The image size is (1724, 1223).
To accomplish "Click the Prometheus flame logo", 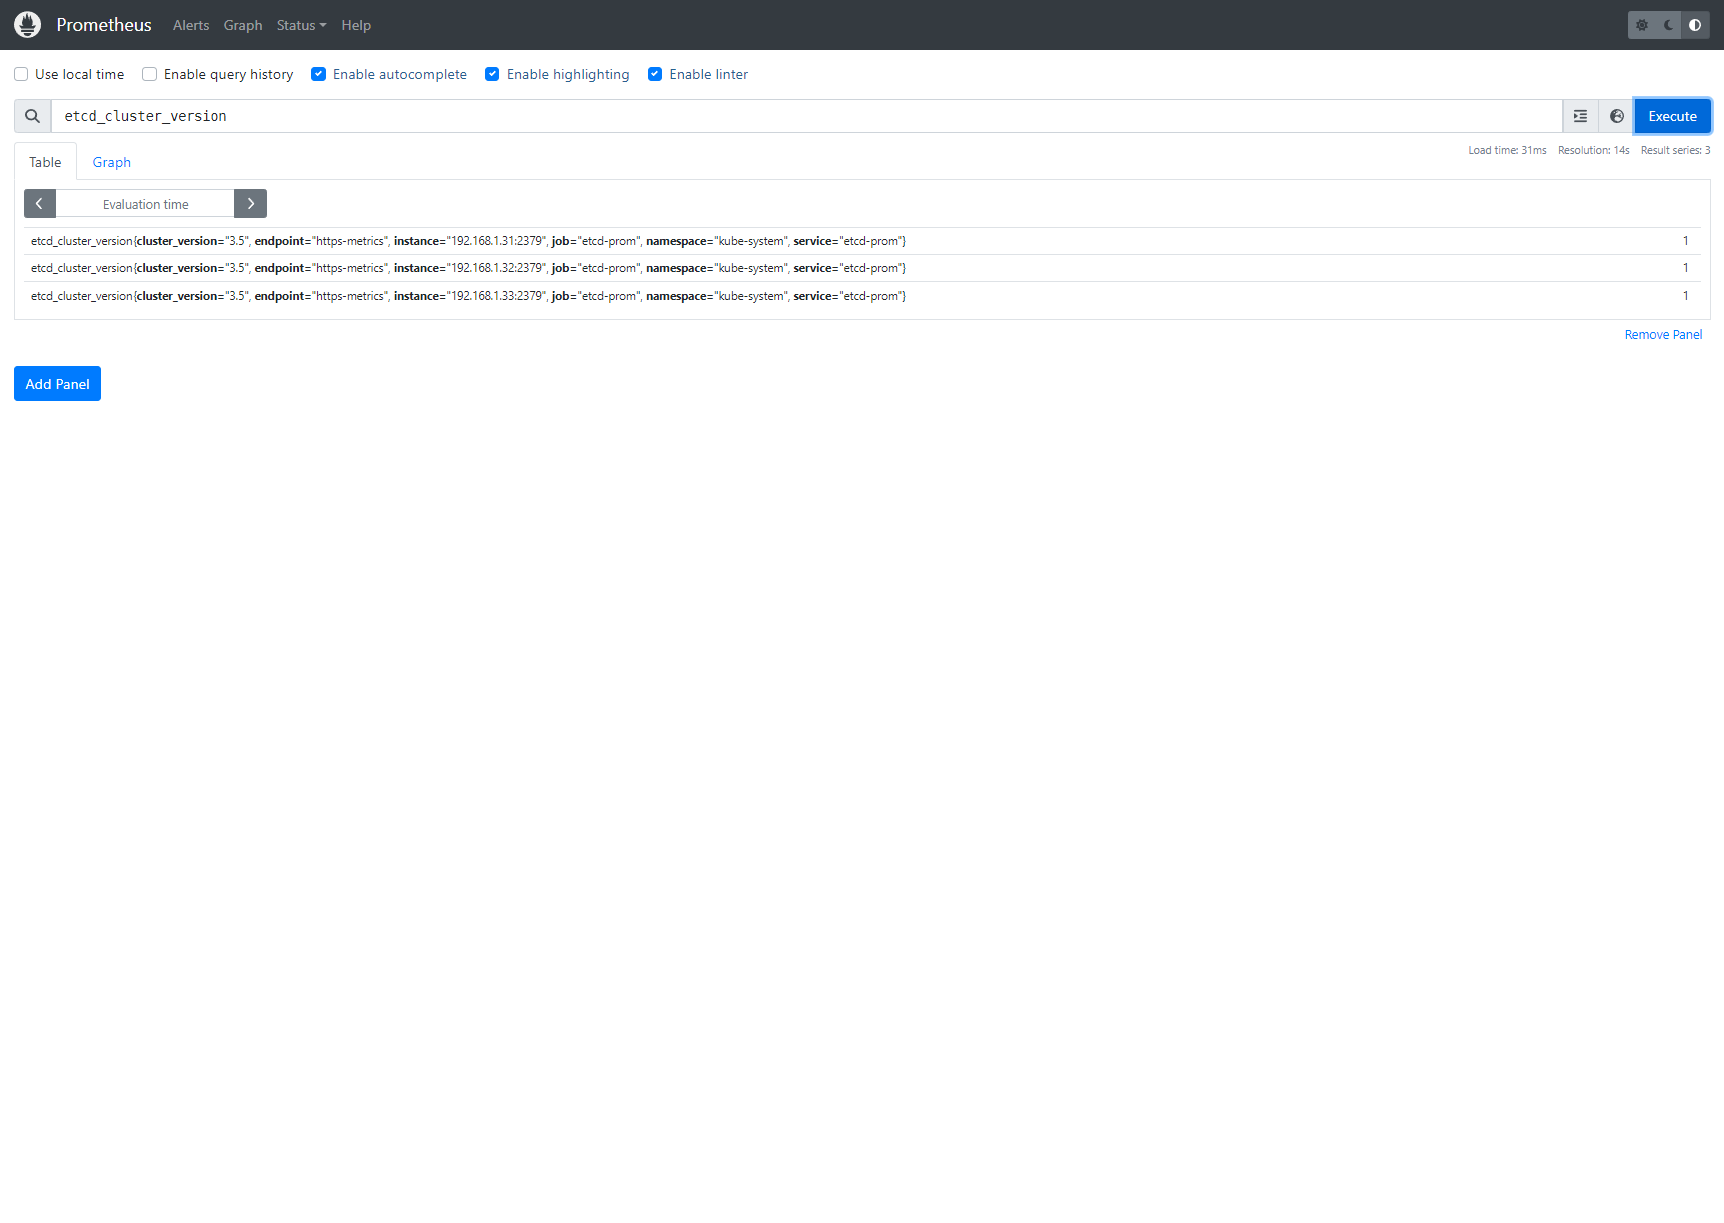I will [28, 25].
